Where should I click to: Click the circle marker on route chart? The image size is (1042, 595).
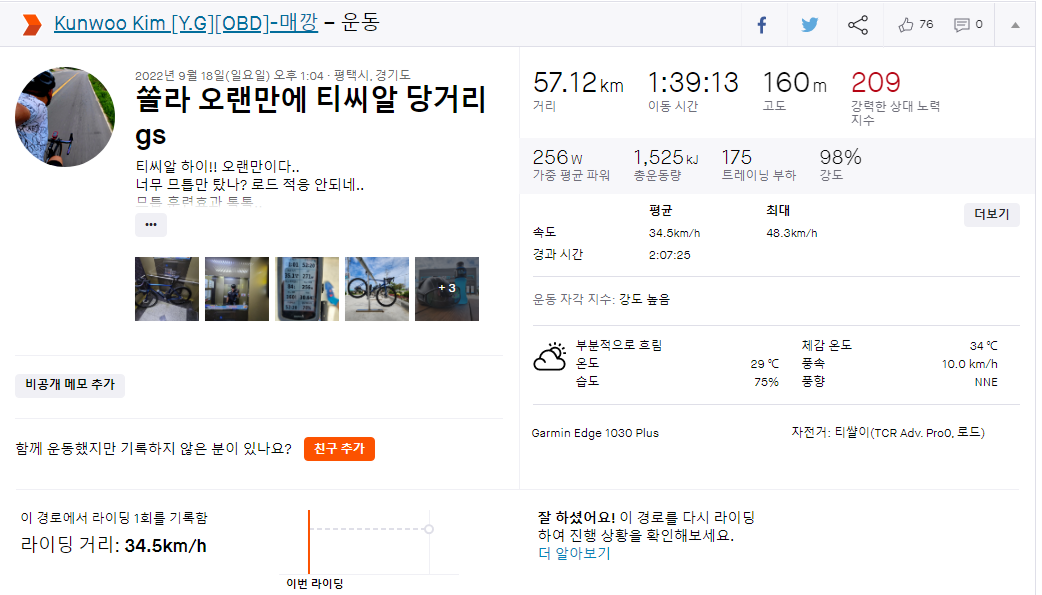click(x=429, y=529)
